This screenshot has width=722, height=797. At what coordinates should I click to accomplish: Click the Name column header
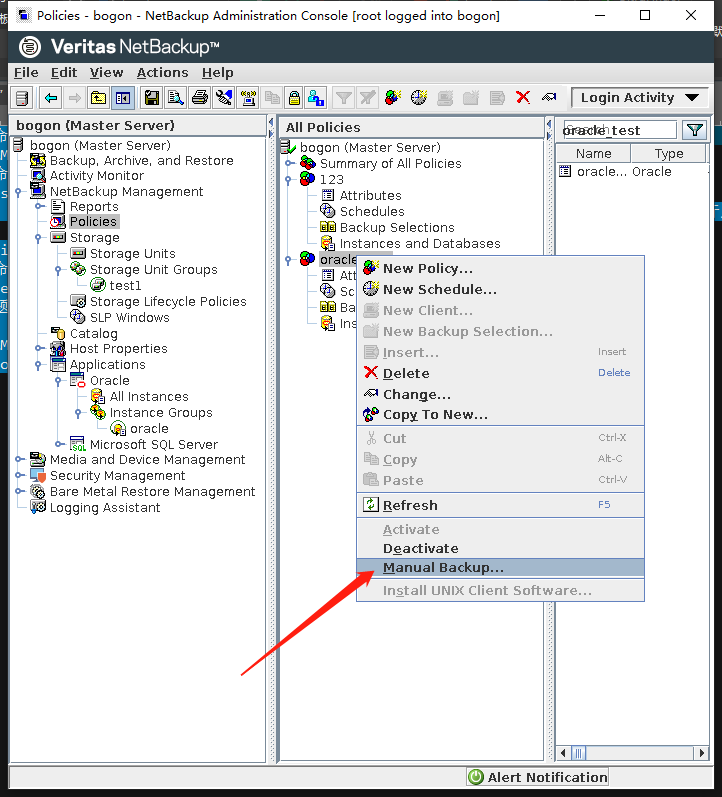coord(593,154)
